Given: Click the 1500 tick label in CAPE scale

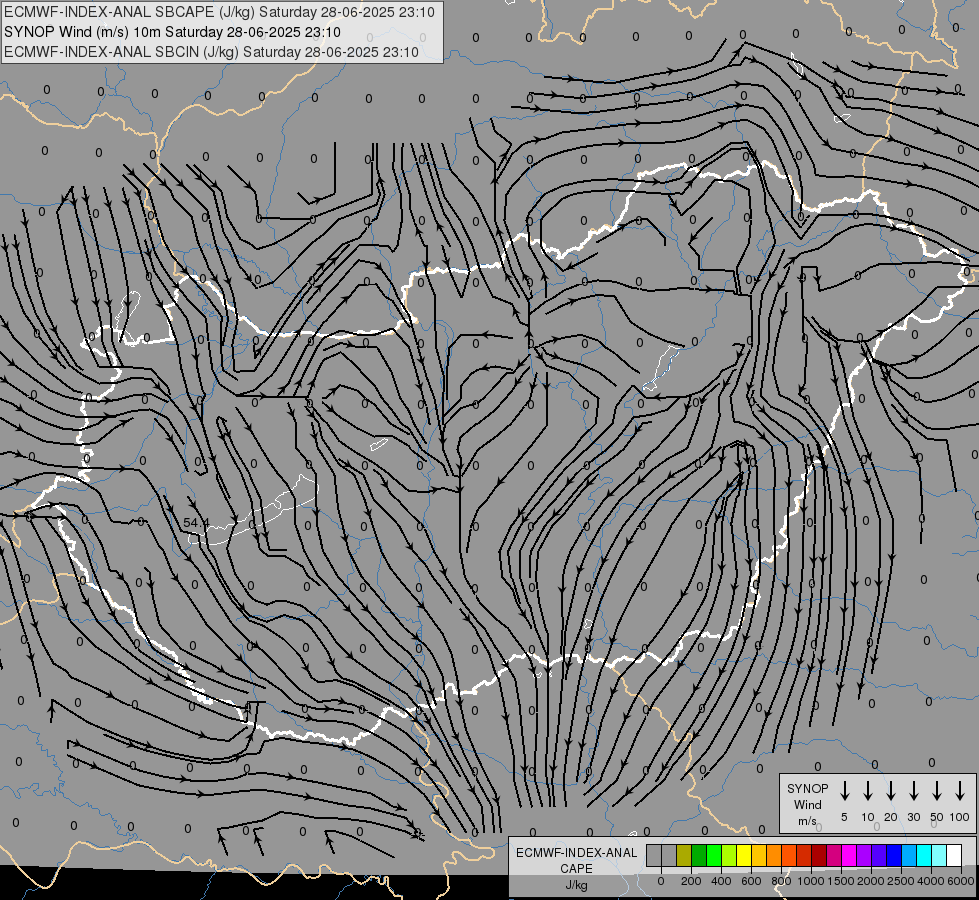Looking at the screenshot, I should [x=841, y=881].
